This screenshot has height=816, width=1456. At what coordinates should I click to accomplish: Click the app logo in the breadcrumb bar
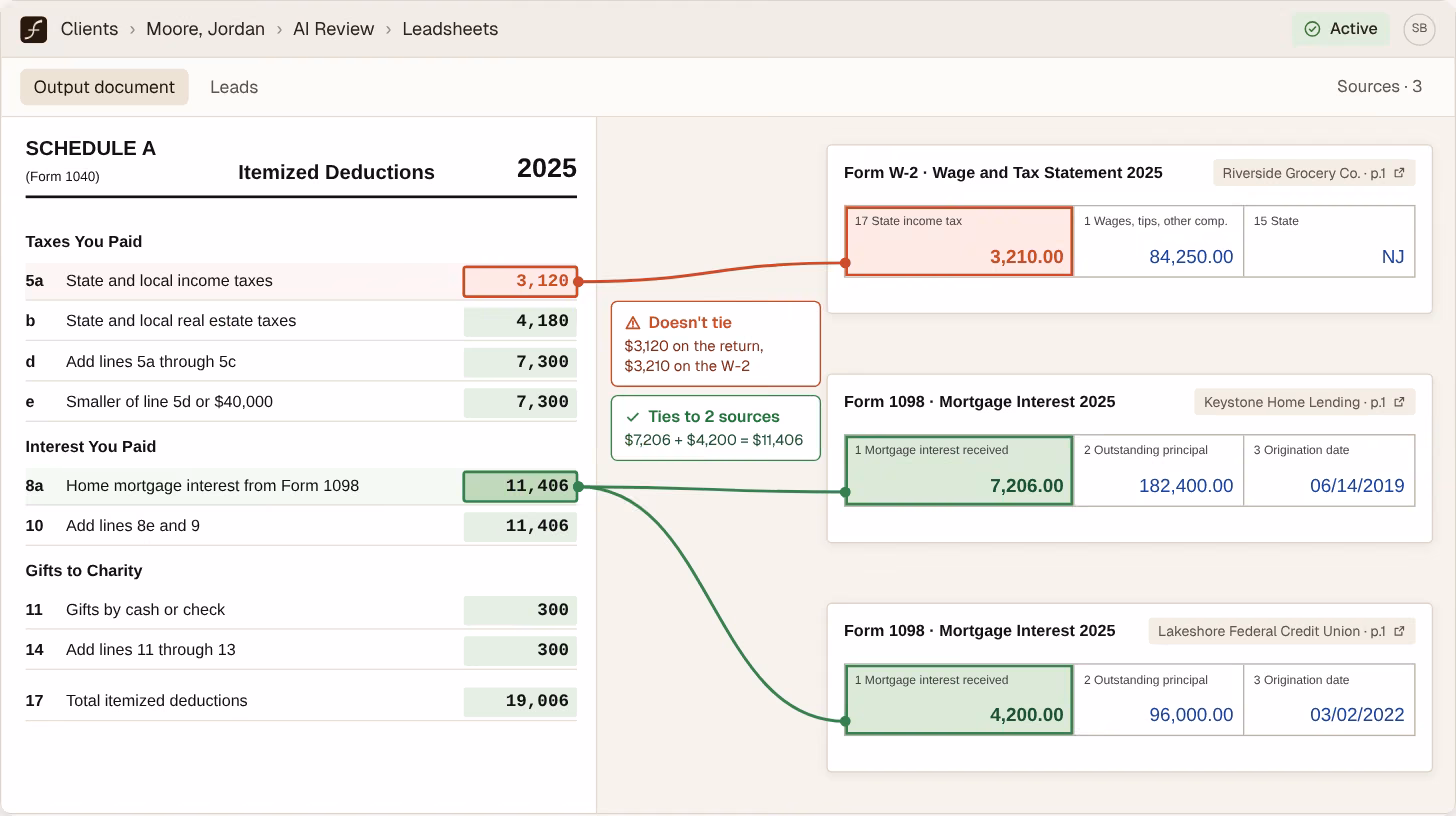(x=34, y=29)
